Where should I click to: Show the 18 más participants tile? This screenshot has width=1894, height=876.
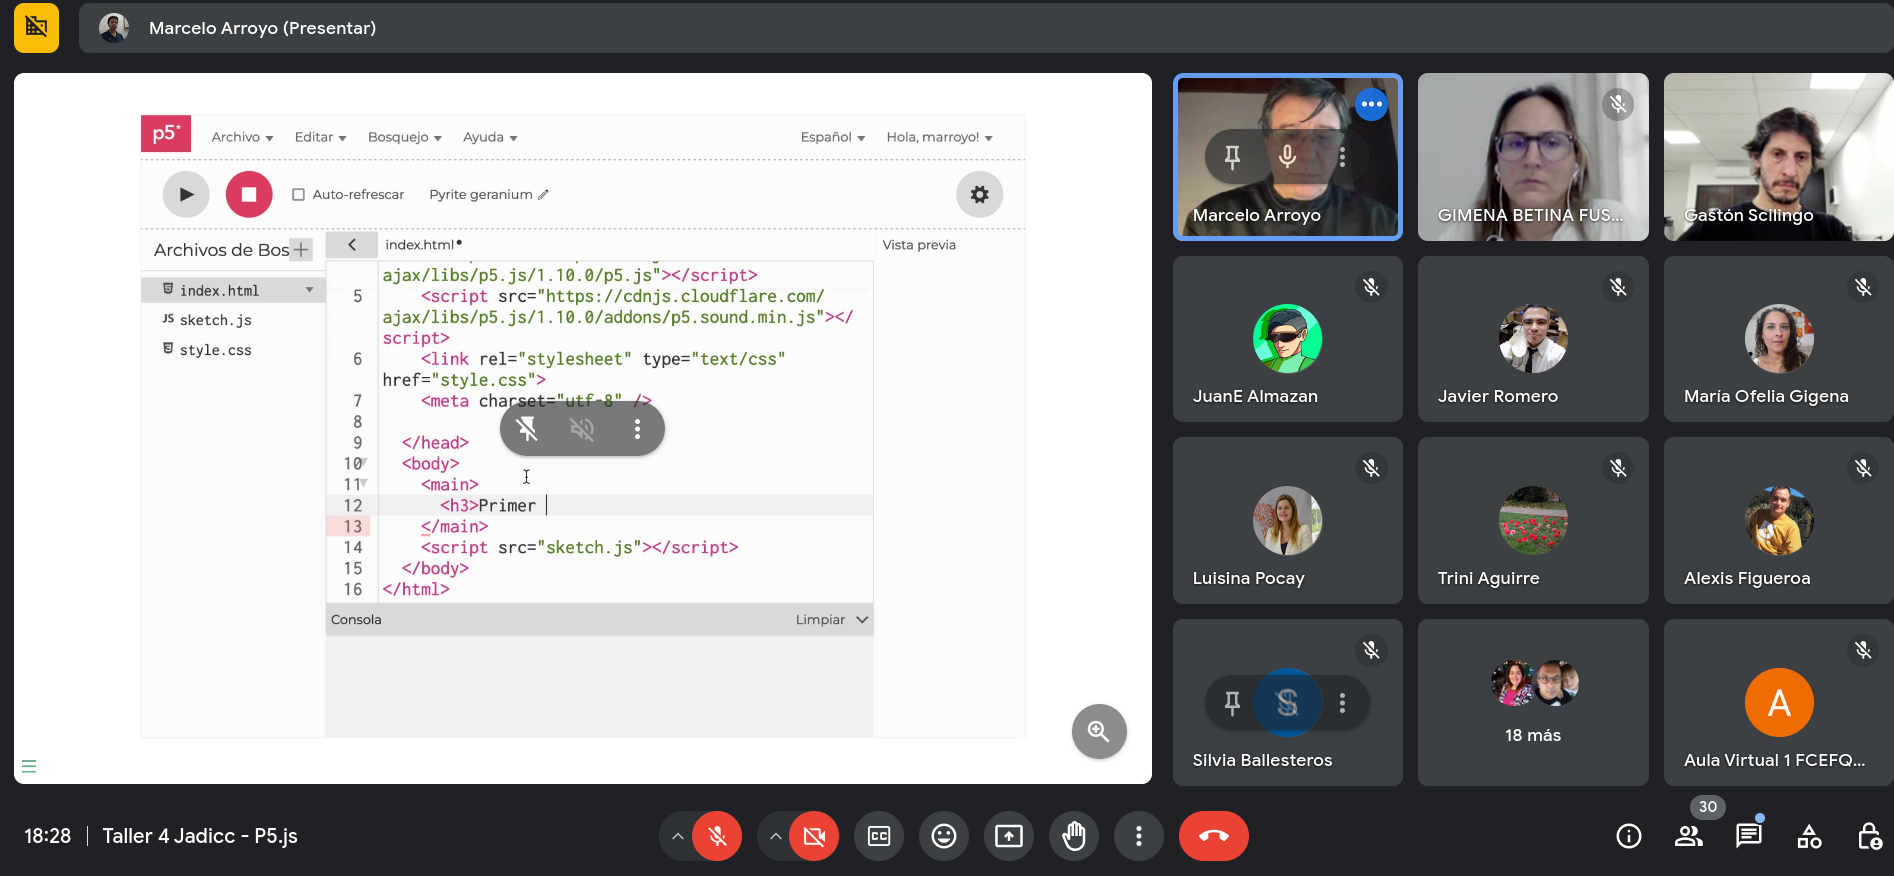pos(1533,702)
